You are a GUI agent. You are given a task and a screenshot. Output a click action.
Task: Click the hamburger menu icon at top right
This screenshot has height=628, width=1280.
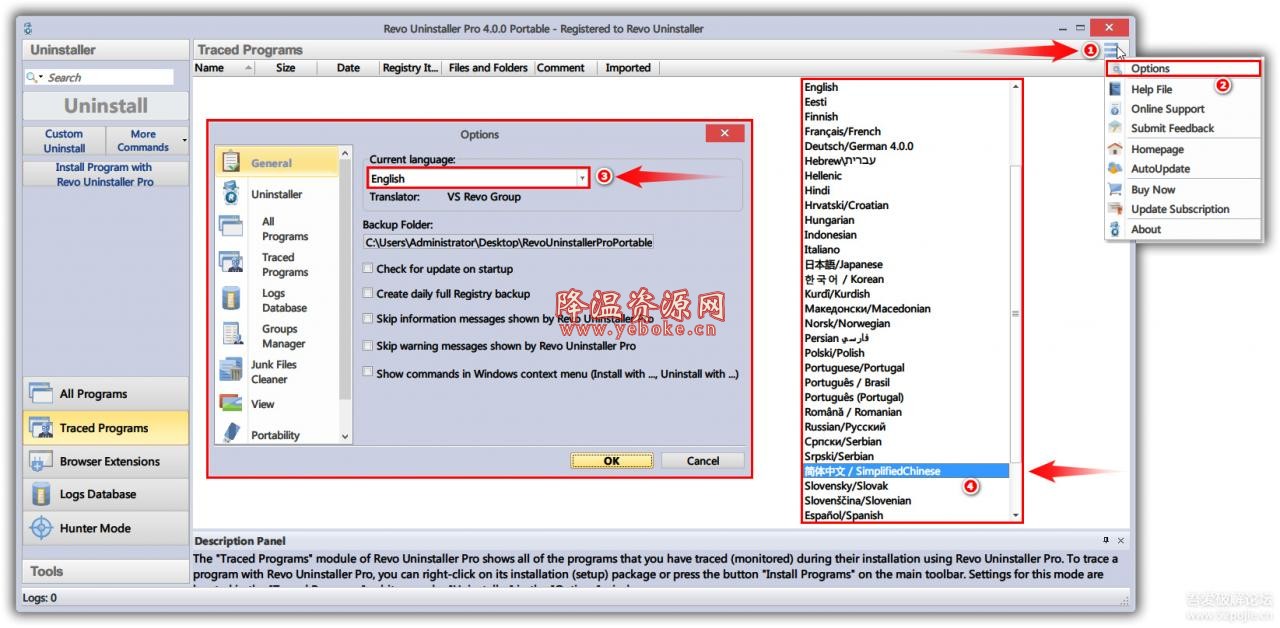tap(1112, 49)
